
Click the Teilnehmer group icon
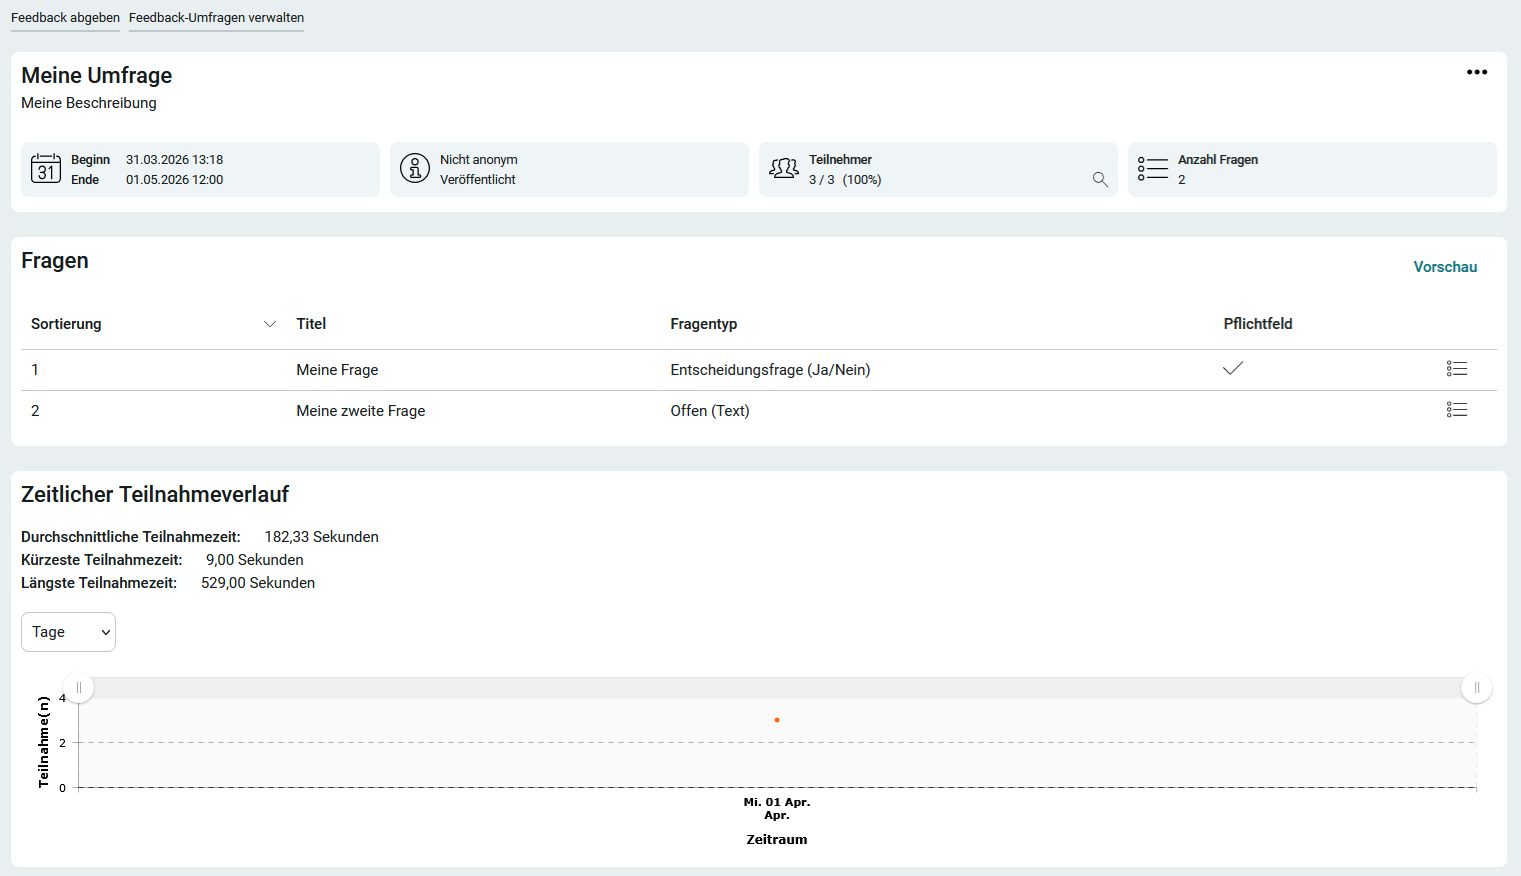[784, 169]
